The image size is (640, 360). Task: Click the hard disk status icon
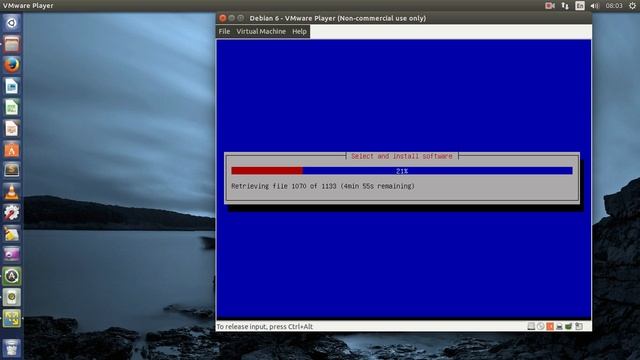[x=531, y=326]
